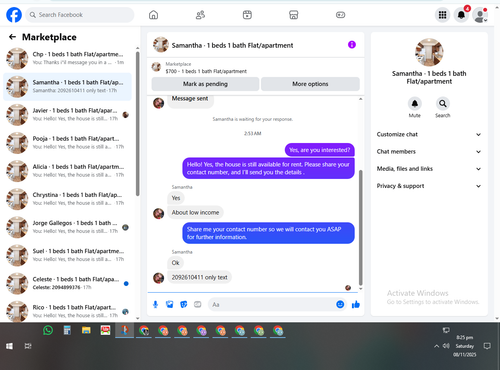Open the Friends icon in top navigation
This screenshot has height=370, width=500.
[200, 15]
